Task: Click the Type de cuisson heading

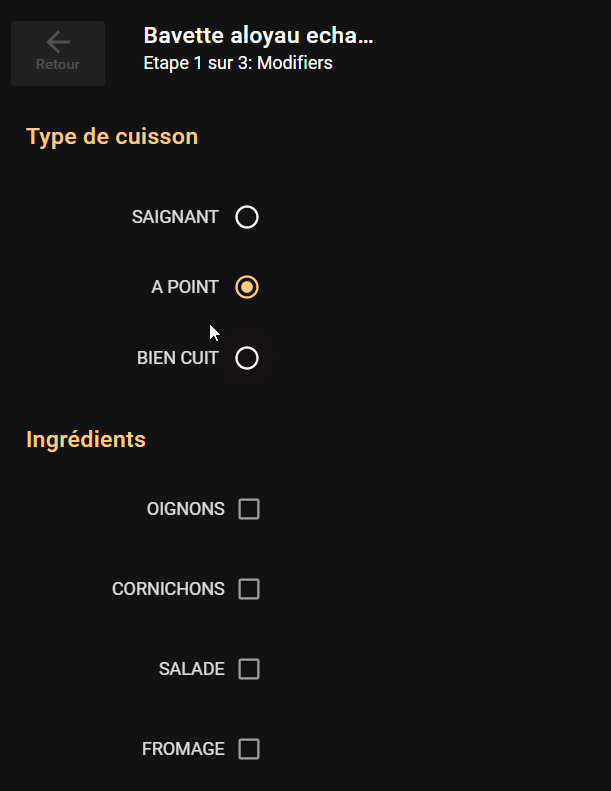Action: [112, 137]
